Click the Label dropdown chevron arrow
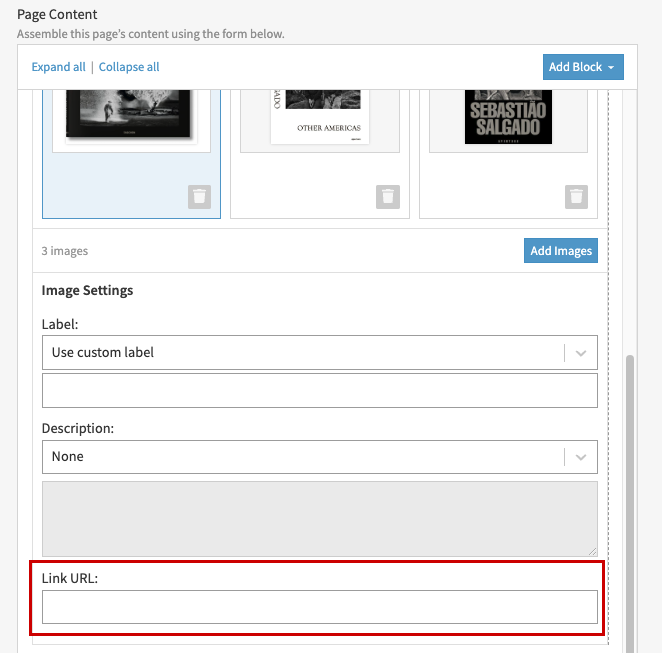Viewport: 662px width, 653px height. click(x=581, y=353)
